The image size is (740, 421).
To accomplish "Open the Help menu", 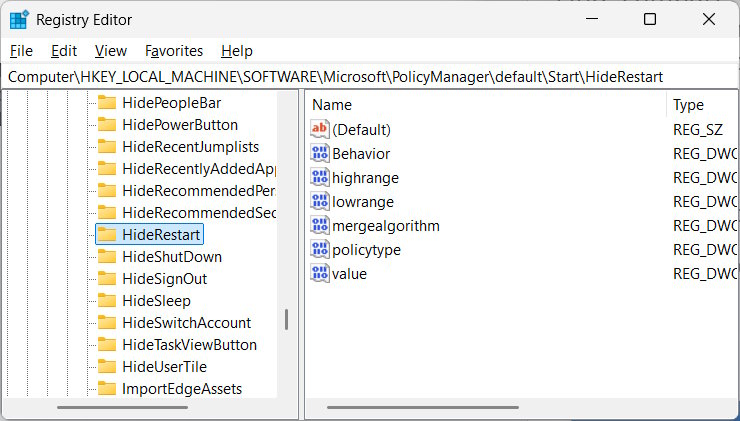I will point(237,51).
